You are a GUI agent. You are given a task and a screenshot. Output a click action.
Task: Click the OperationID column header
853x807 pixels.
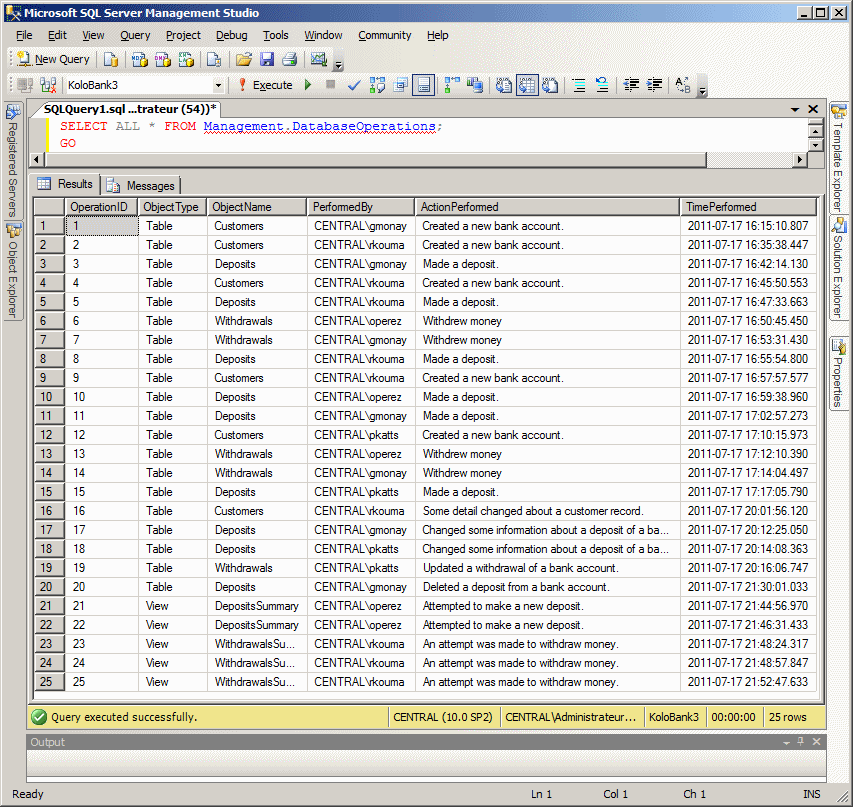point(102,207)
